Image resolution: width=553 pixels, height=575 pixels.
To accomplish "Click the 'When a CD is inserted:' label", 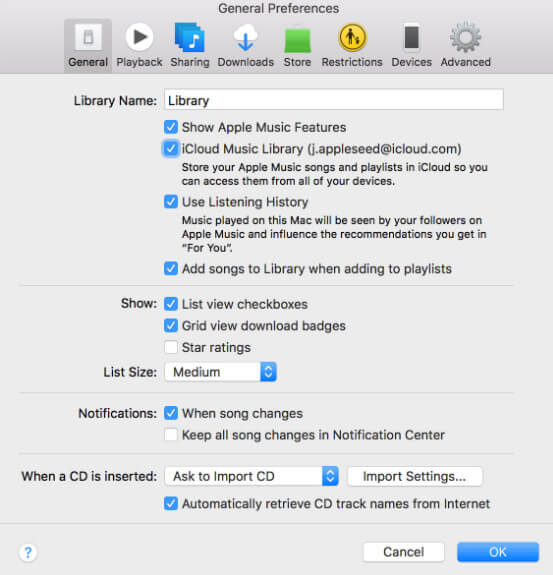I will point(89,476).
